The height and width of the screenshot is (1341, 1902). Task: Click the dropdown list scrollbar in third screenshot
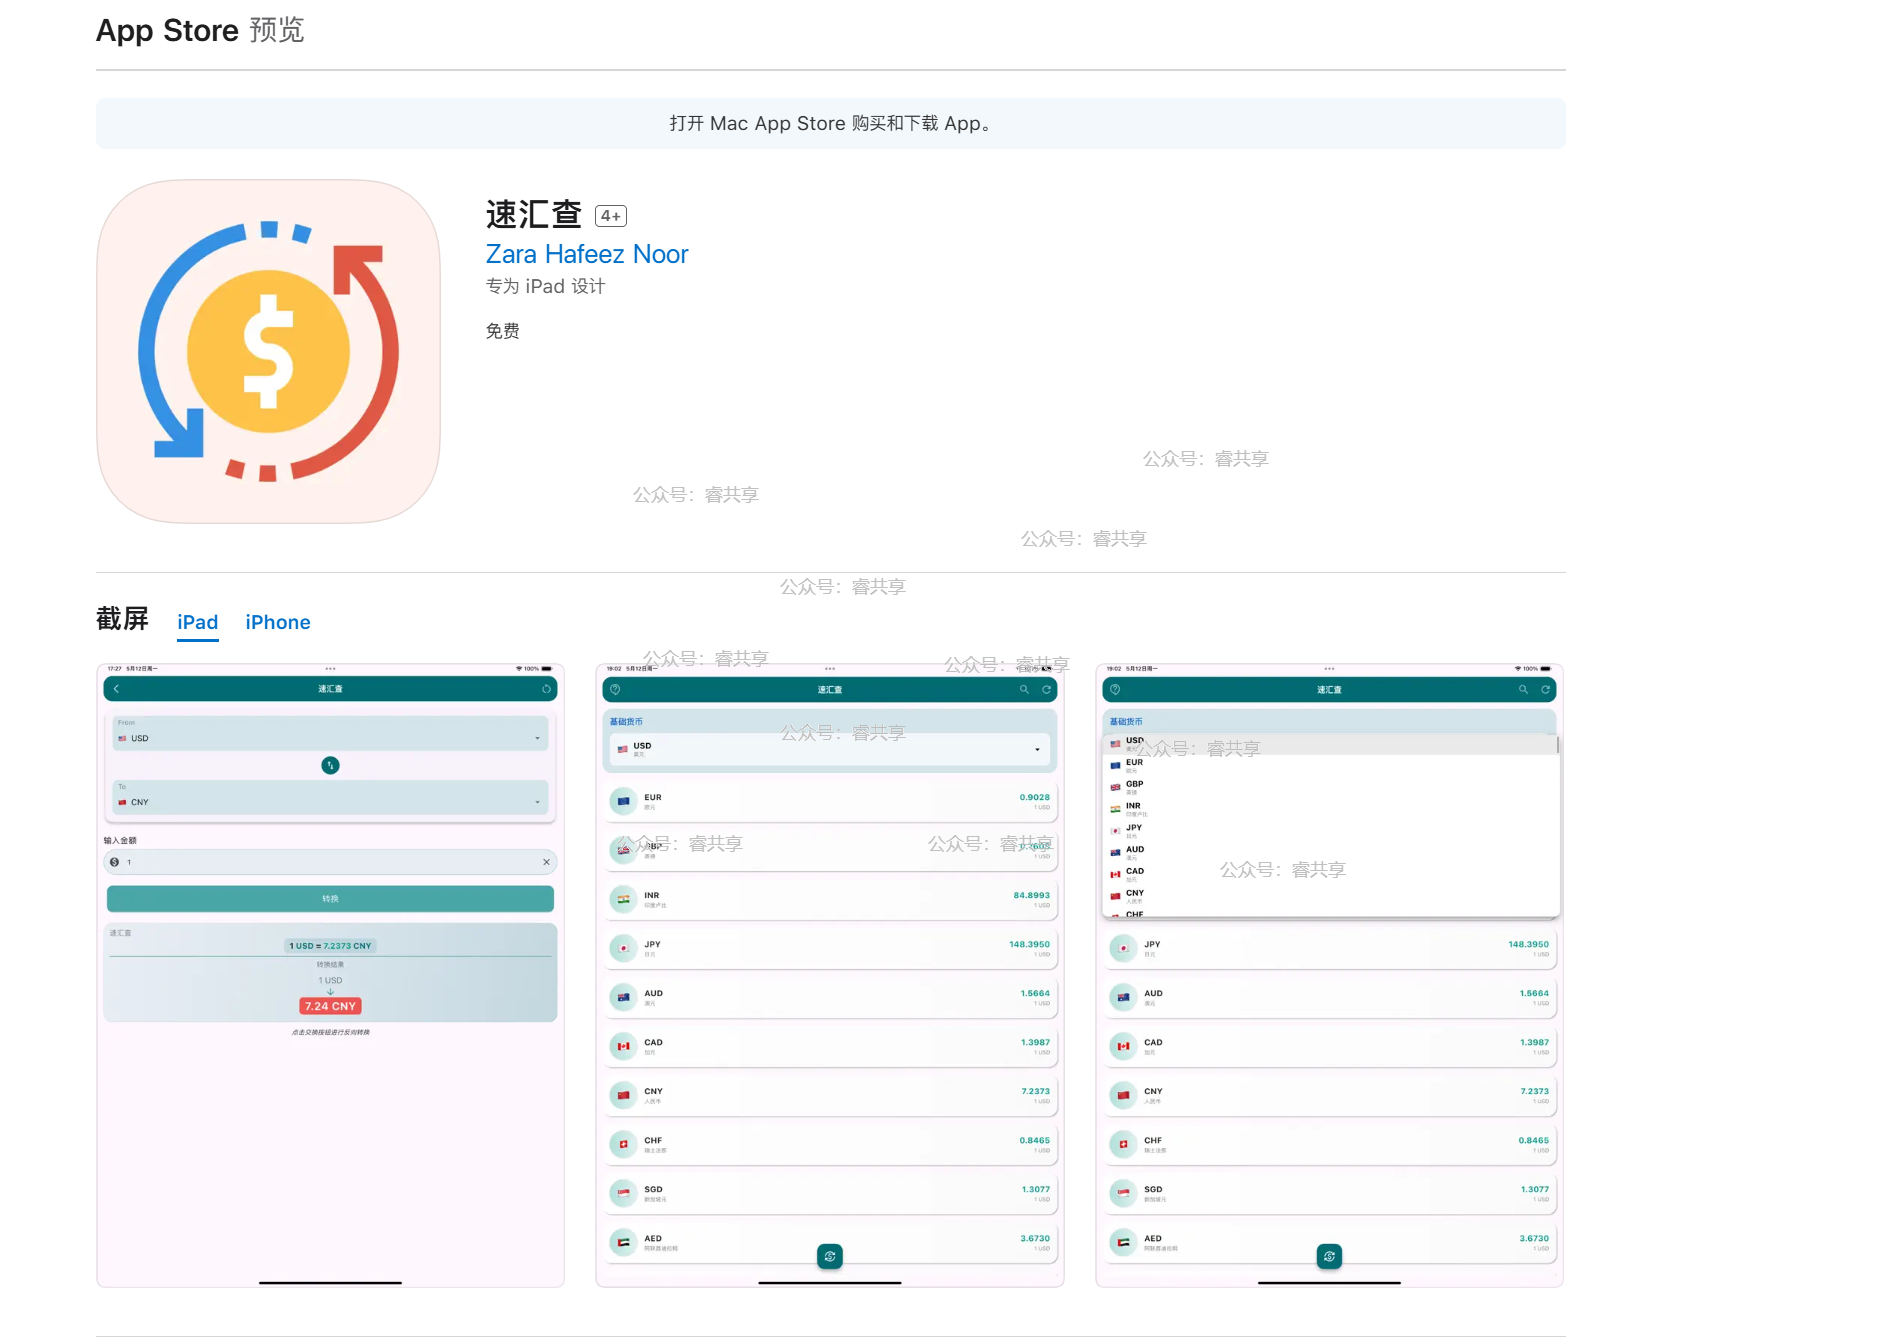click(1558, 745)
